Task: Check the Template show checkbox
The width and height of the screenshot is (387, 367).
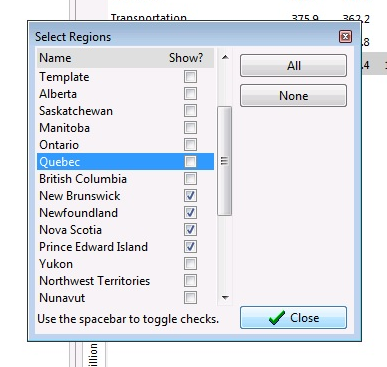Action: [190, 77]
